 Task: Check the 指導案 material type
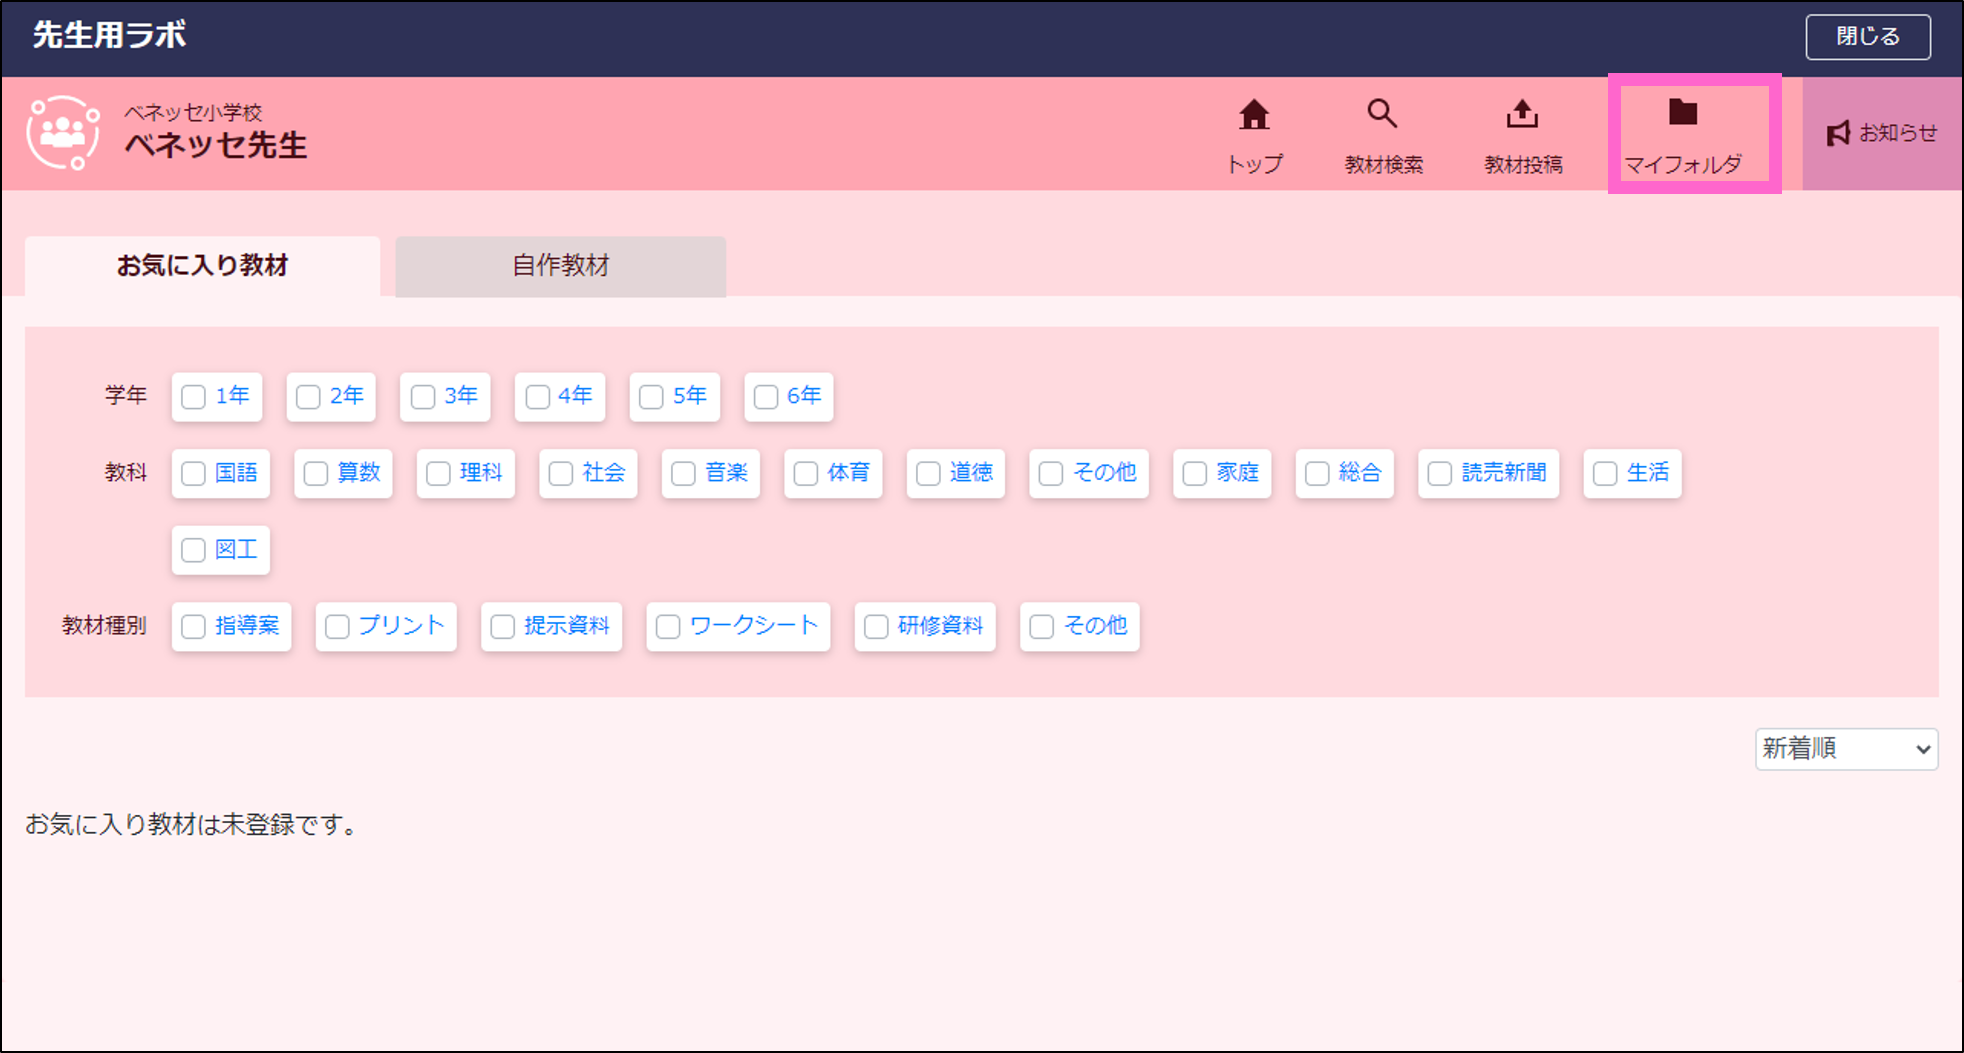(x=193, y=626)
